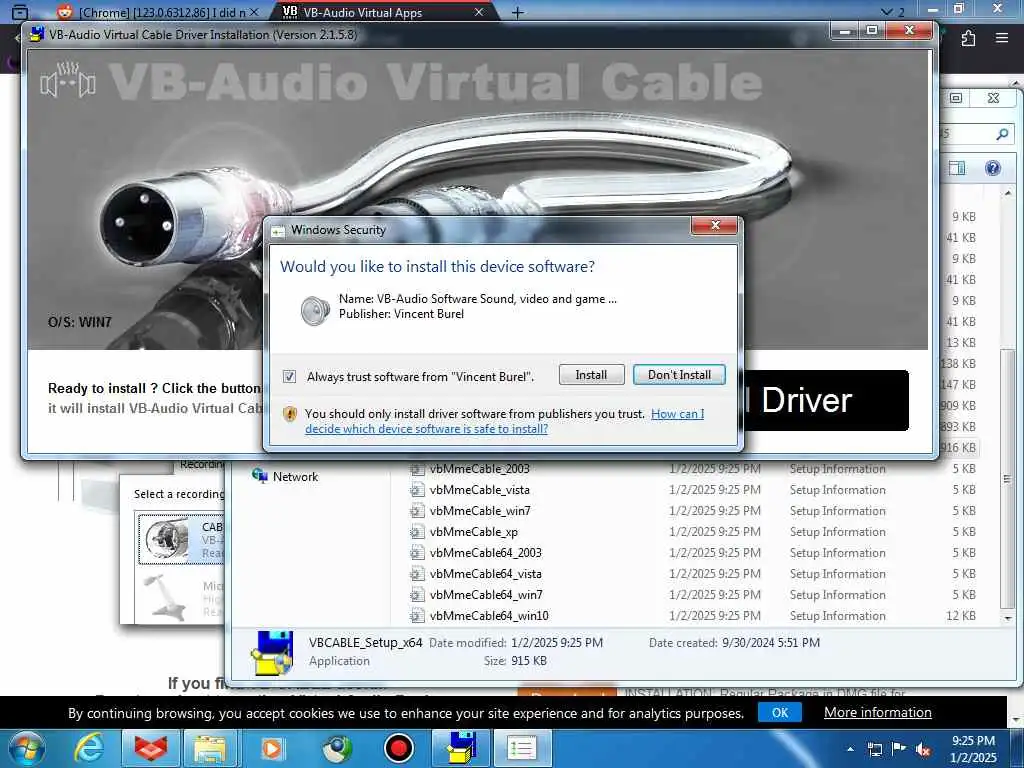Open the Windows Start orb

click(x=27, y=749)
